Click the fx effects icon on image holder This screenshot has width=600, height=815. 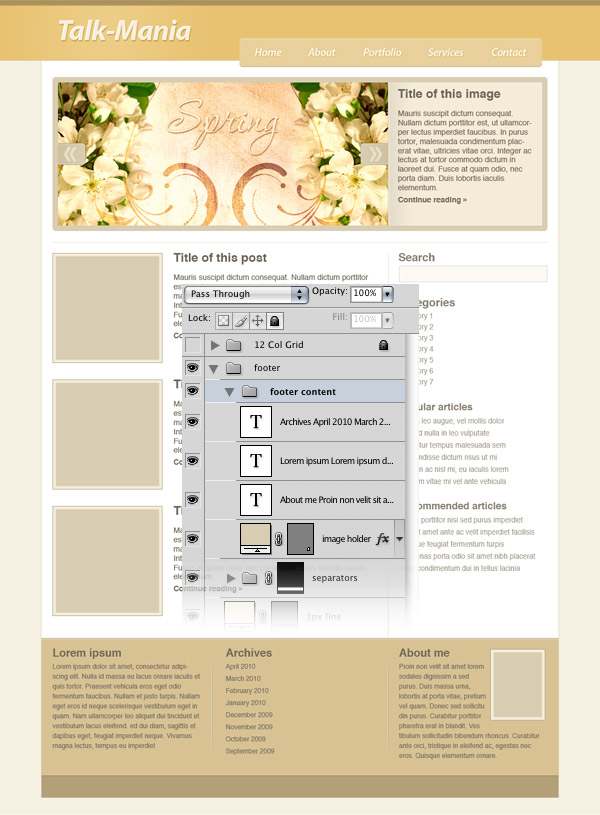pos(383,538)
